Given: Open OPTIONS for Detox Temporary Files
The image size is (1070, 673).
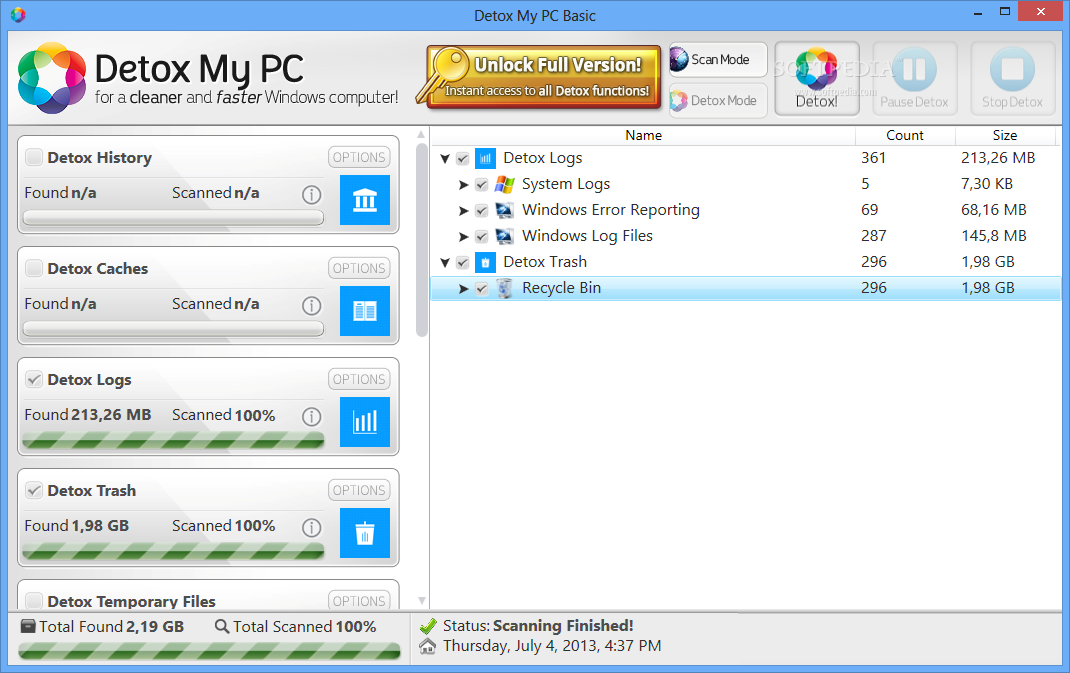Looking at the screenshot, I should pyautogui.click(x=359, y=601).
